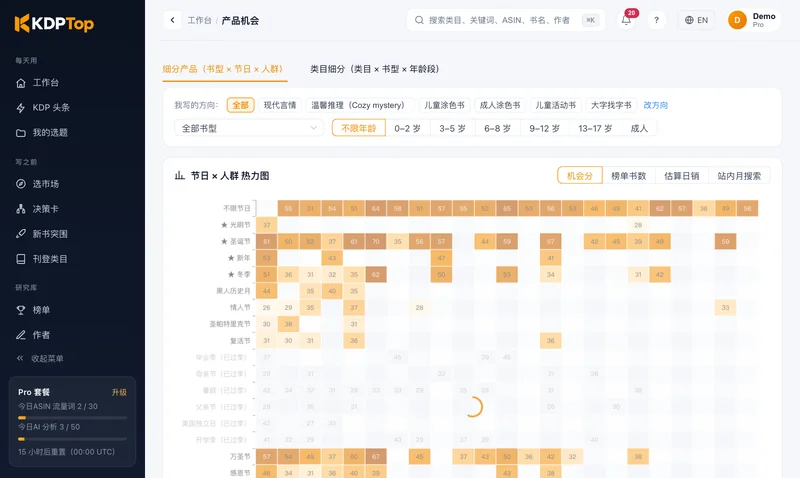Switch to 类目细分 (类目 × 书型 × 年龄段) tab
Image resolution: width=800 pixels, height=478 pixels.
point(374,69)
